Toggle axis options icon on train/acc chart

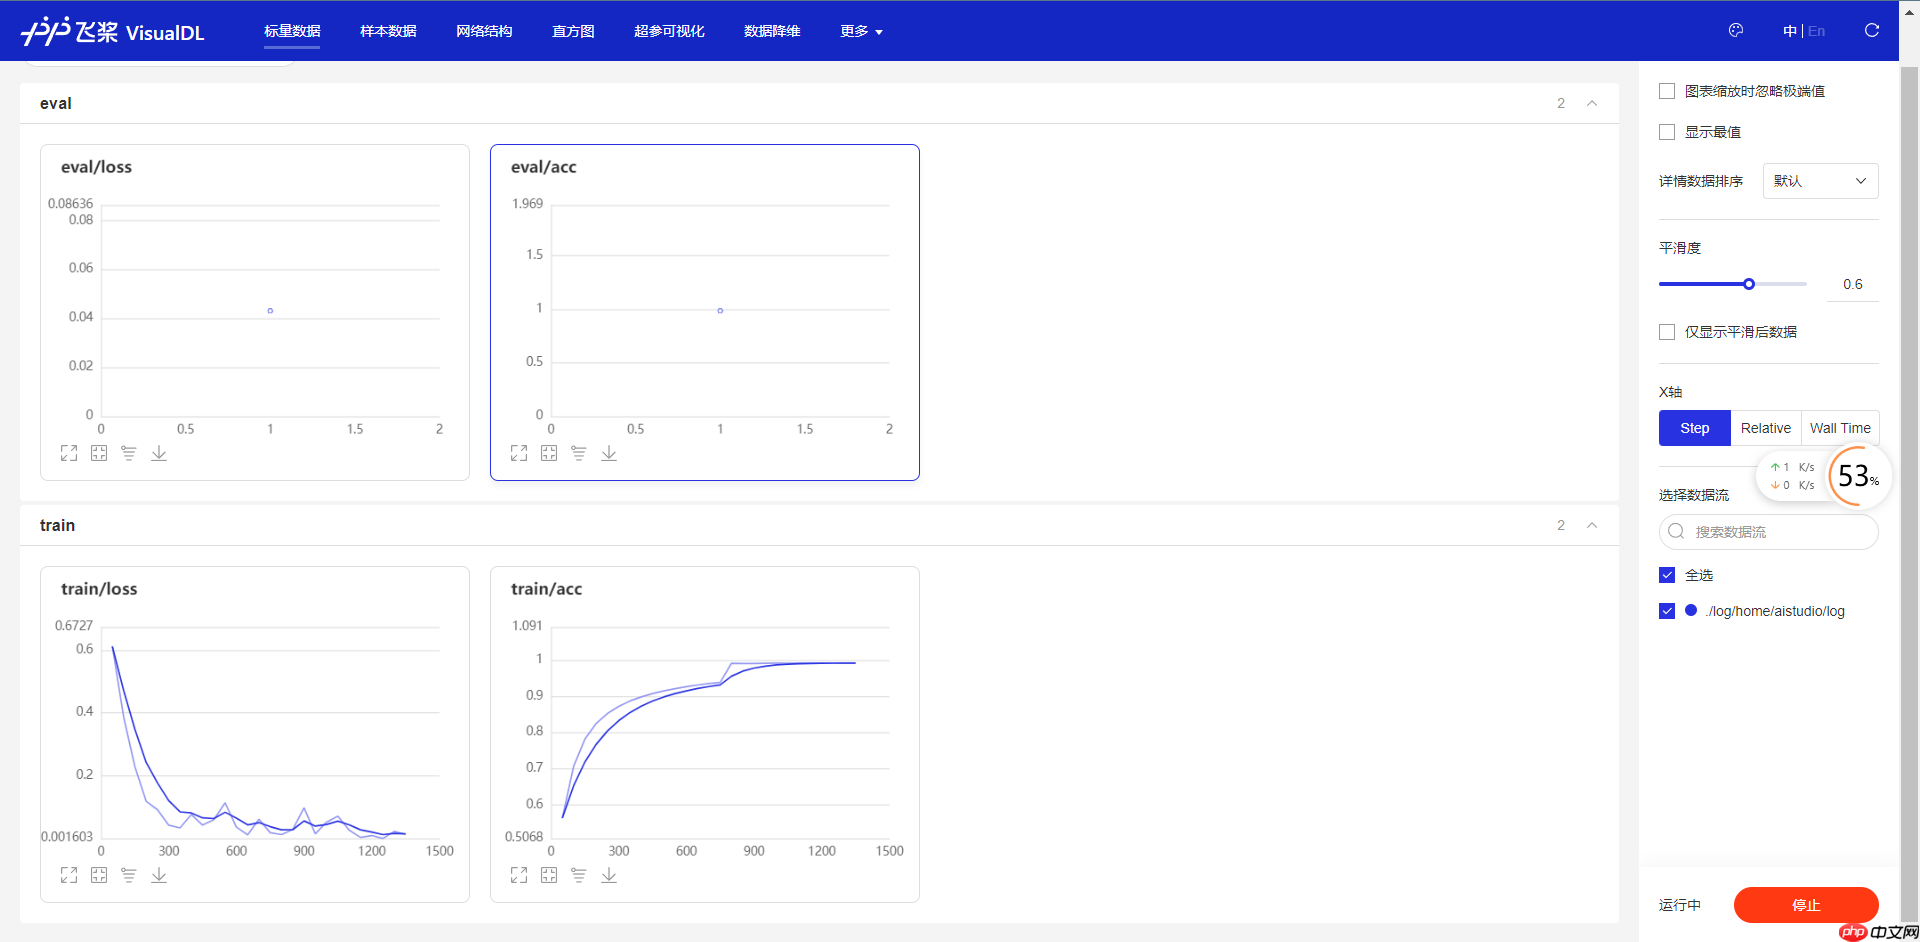pyautogui.click(x=579, y=875)
